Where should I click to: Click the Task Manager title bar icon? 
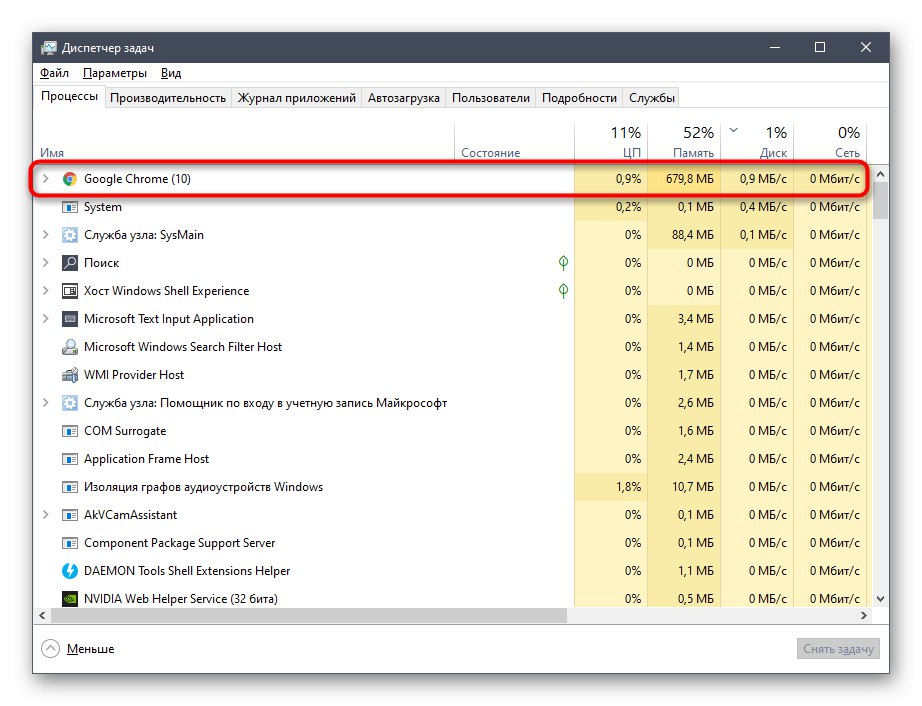pyautogui.click(x=49, y=48)
